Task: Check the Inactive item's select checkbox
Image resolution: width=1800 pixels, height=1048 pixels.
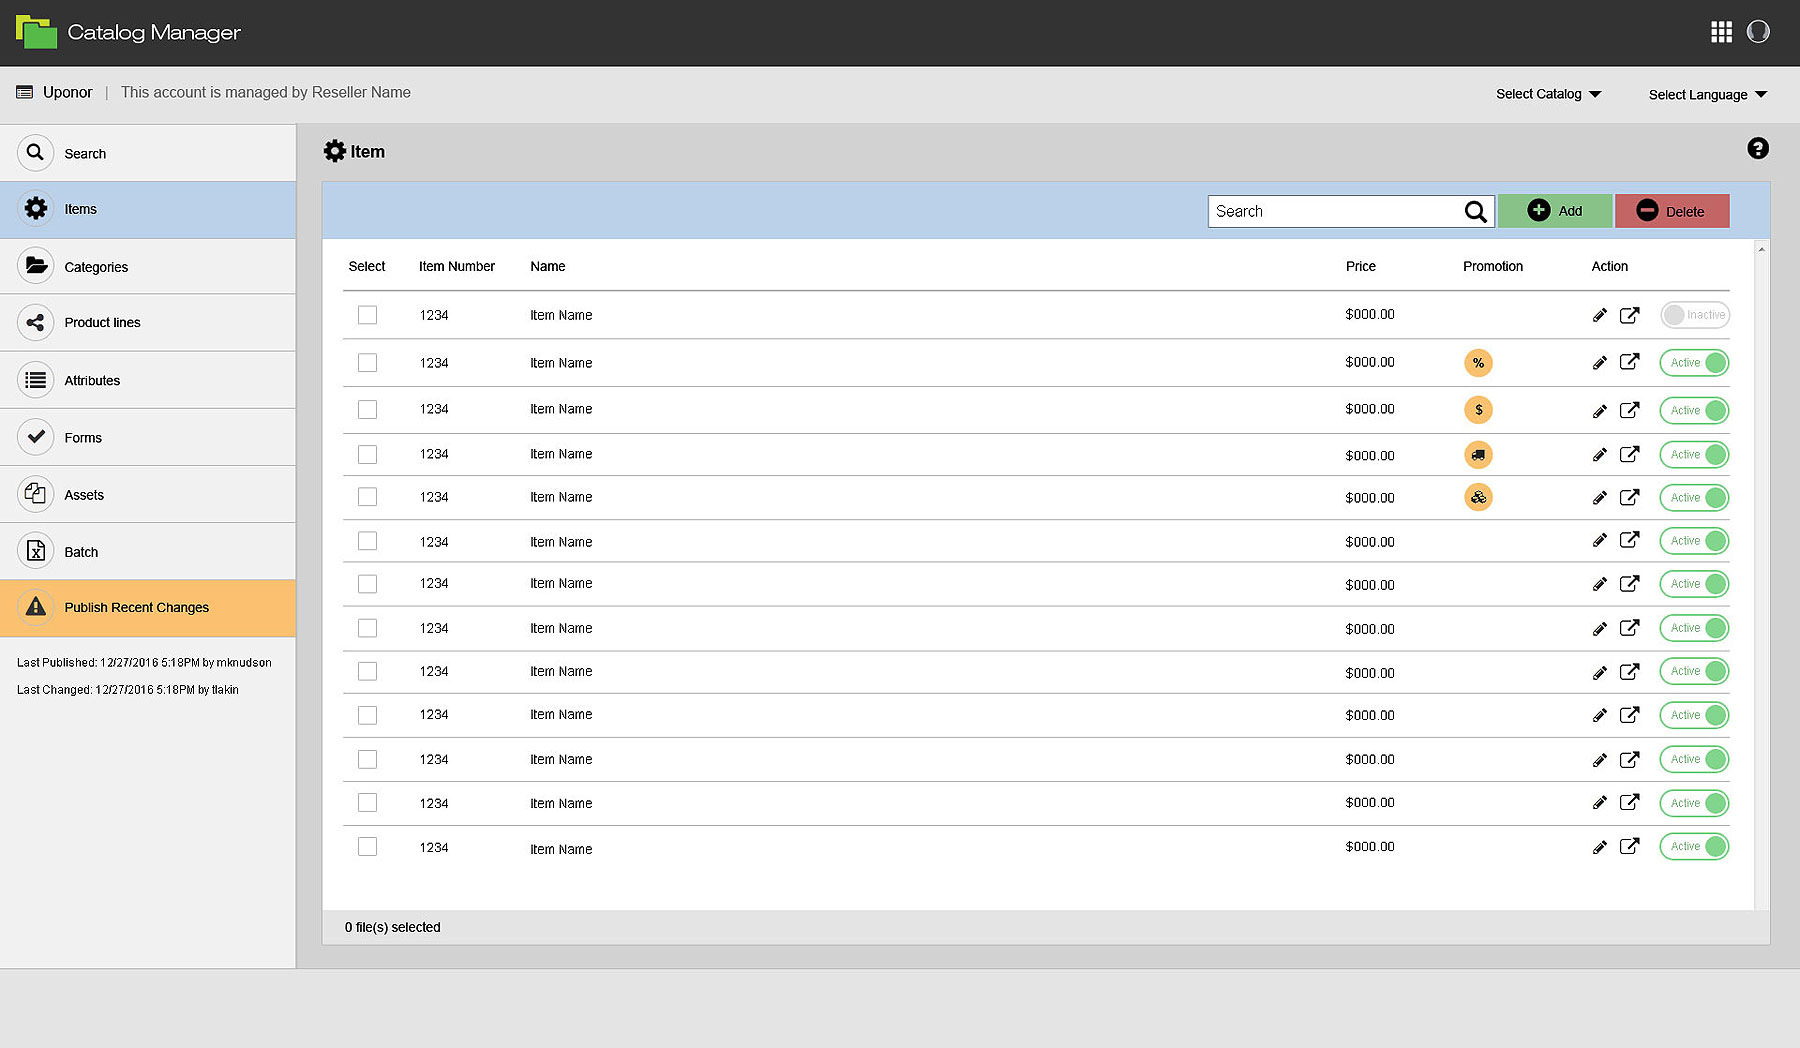Action: pyautogui.click(x=367, y=315)
